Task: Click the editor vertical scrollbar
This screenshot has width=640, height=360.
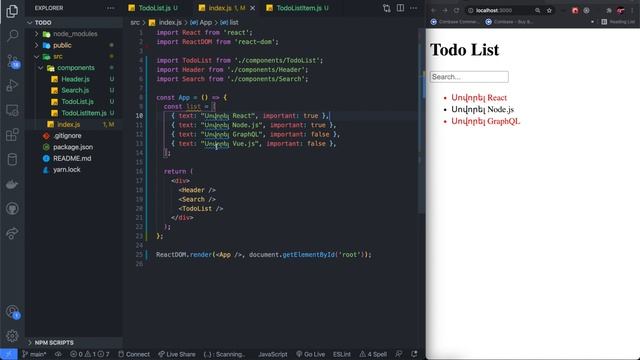Action: tap(422, 120)
